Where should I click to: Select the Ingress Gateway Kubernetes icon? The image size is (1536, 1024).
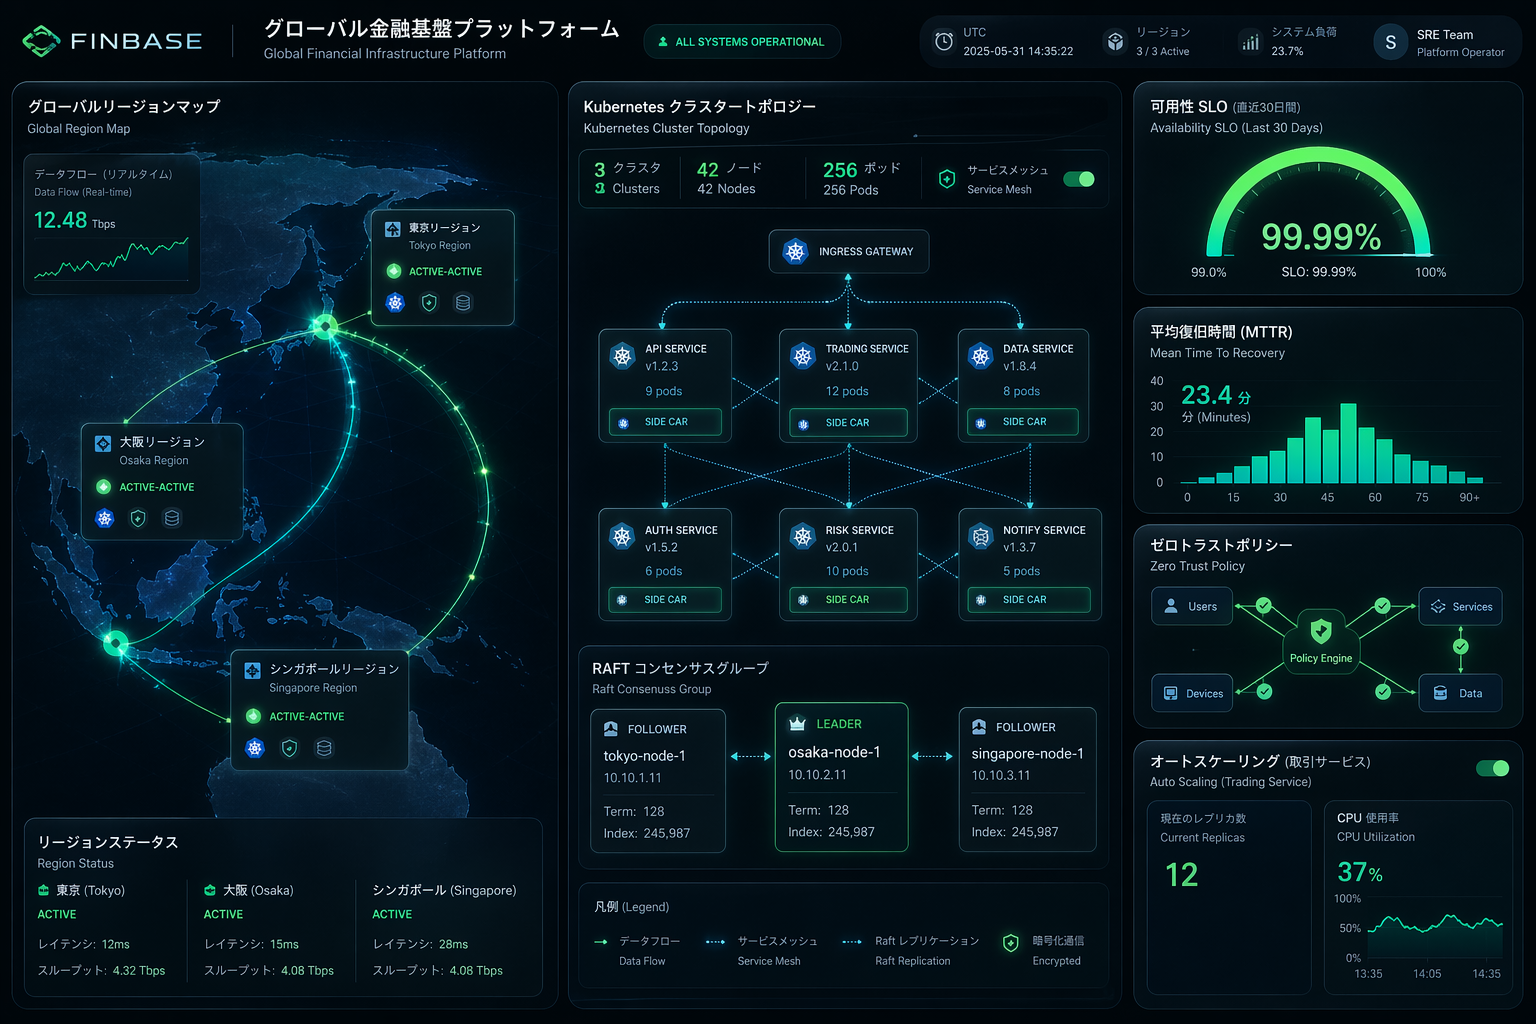[x=795, y=251]
